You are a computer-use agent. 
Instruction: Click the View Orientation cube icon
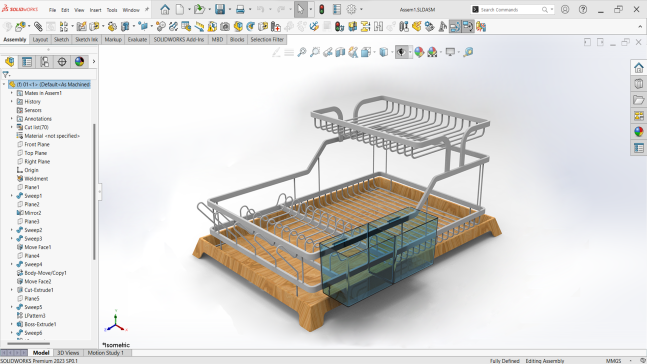pos(366,52)
